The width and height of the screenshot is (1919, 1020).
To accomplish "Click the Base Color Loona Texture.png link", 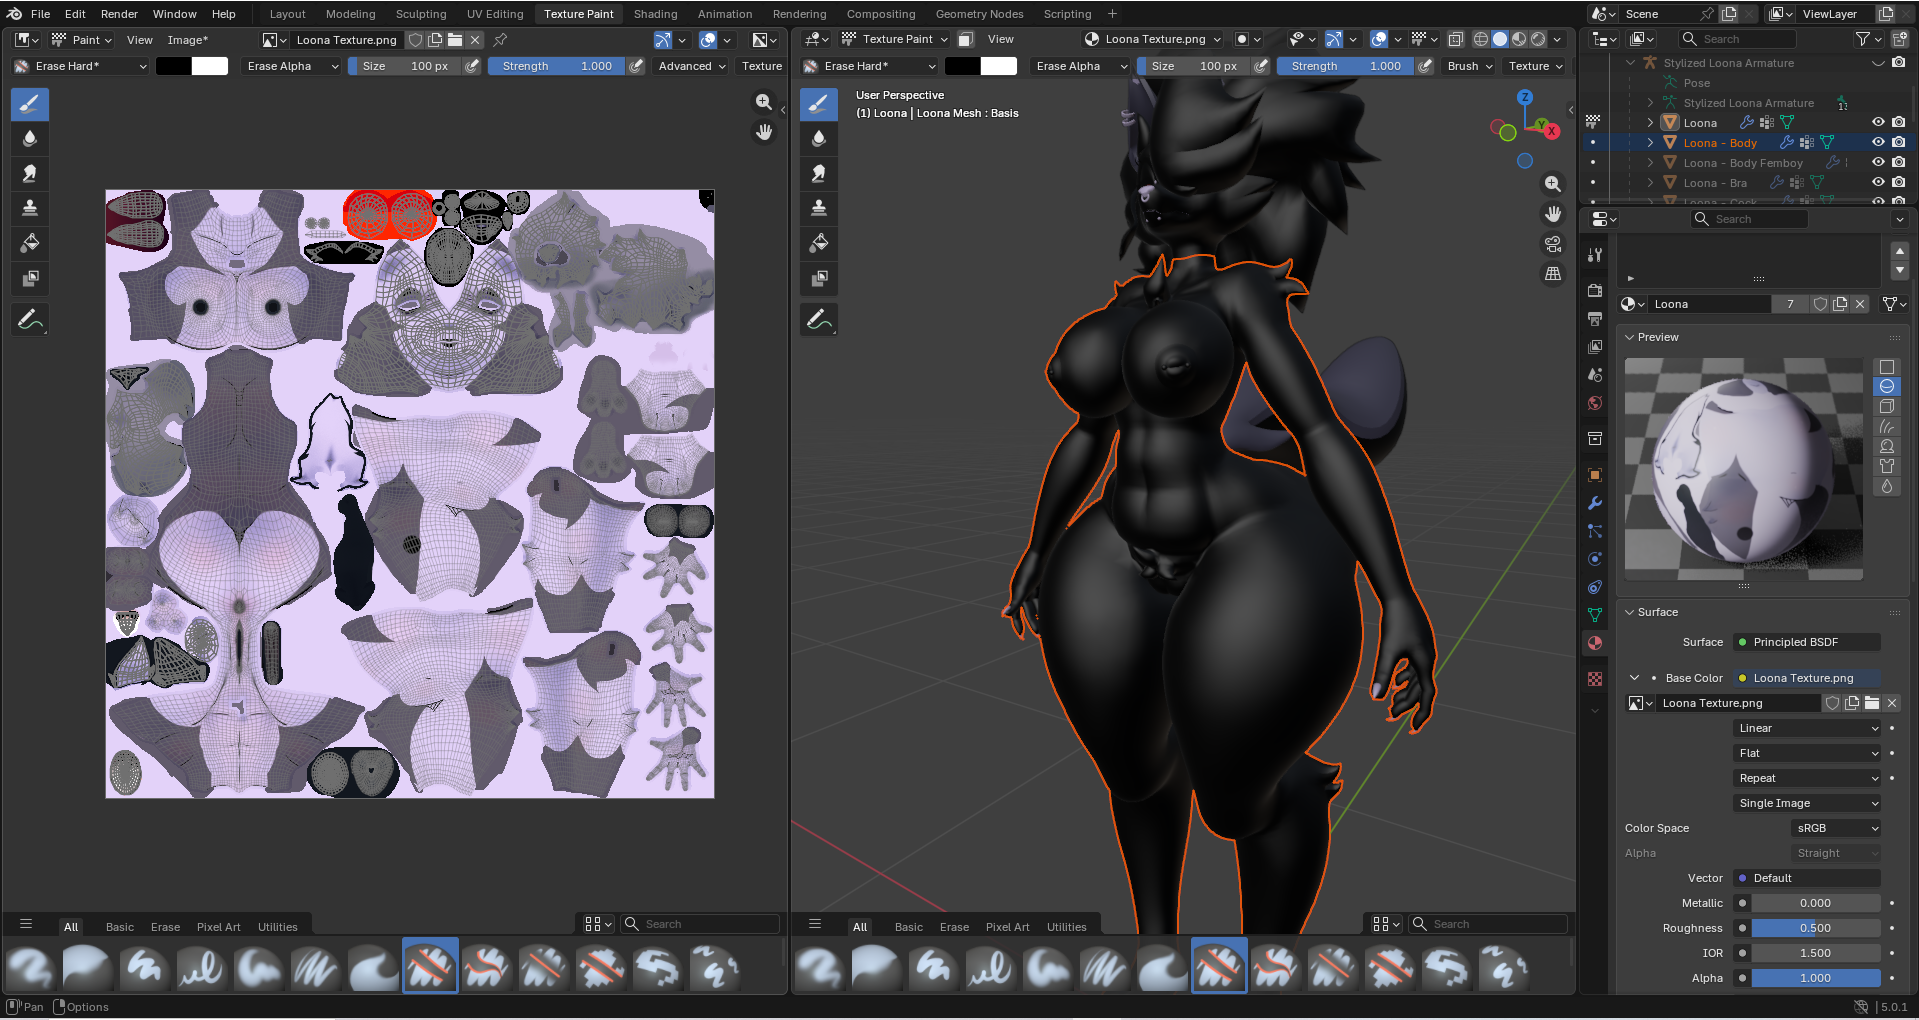I will point(1808,678).
